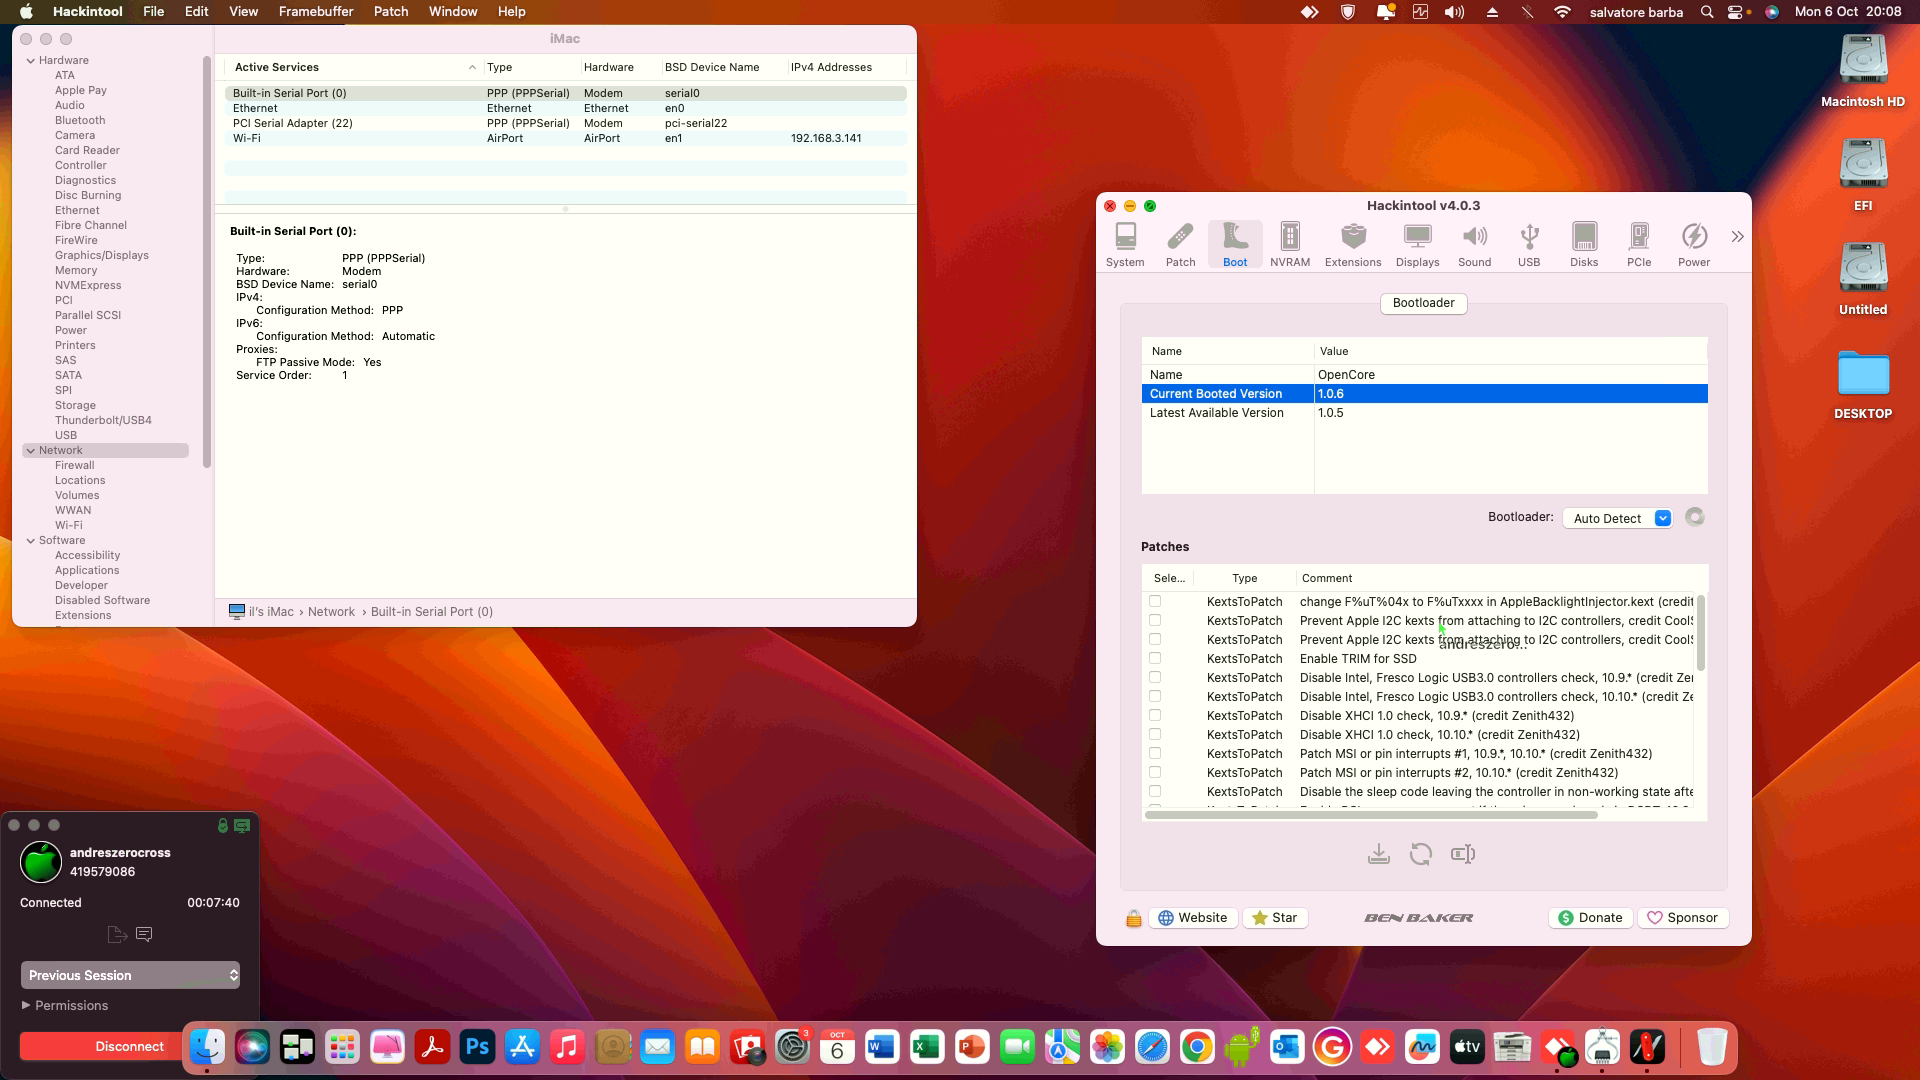Click the System Information sidebar scrollbar
Screen dimensions: 1920x1080
(207, 262)
